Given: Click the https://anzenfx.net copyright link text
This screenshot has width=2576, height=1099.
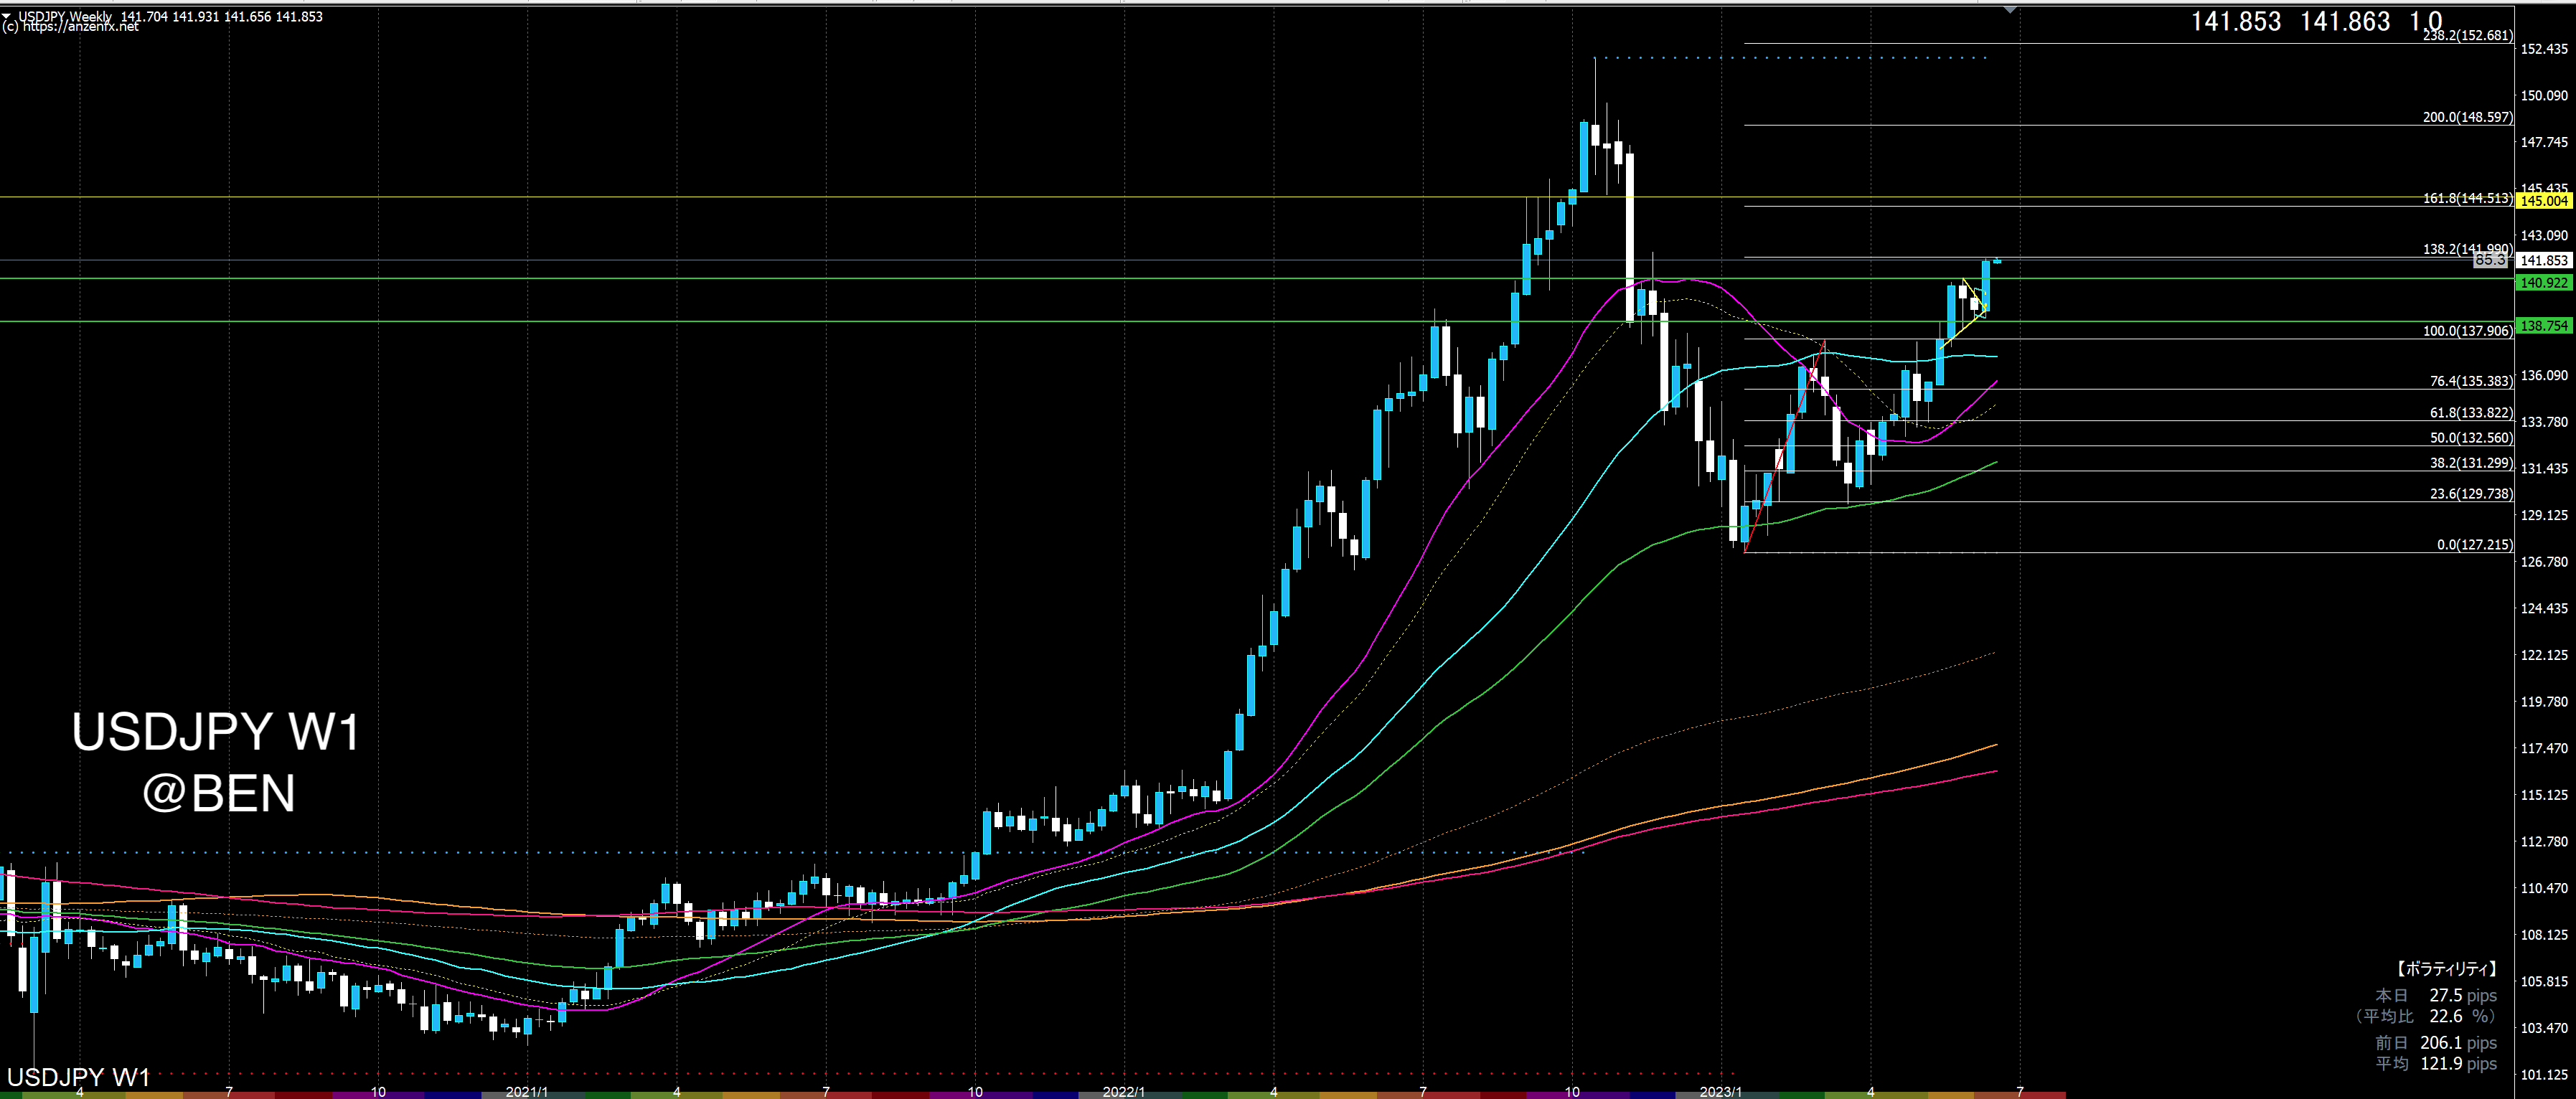Looking at the screenshot, I should [80, 27].
